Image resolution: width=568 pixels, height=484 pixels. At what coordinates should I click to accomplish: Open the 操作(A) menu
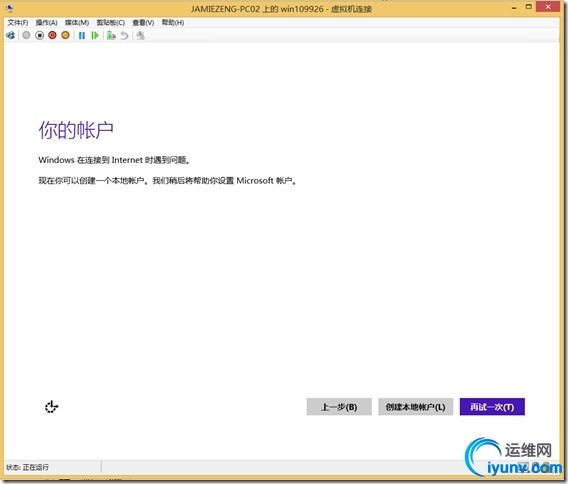pos(46,22)
